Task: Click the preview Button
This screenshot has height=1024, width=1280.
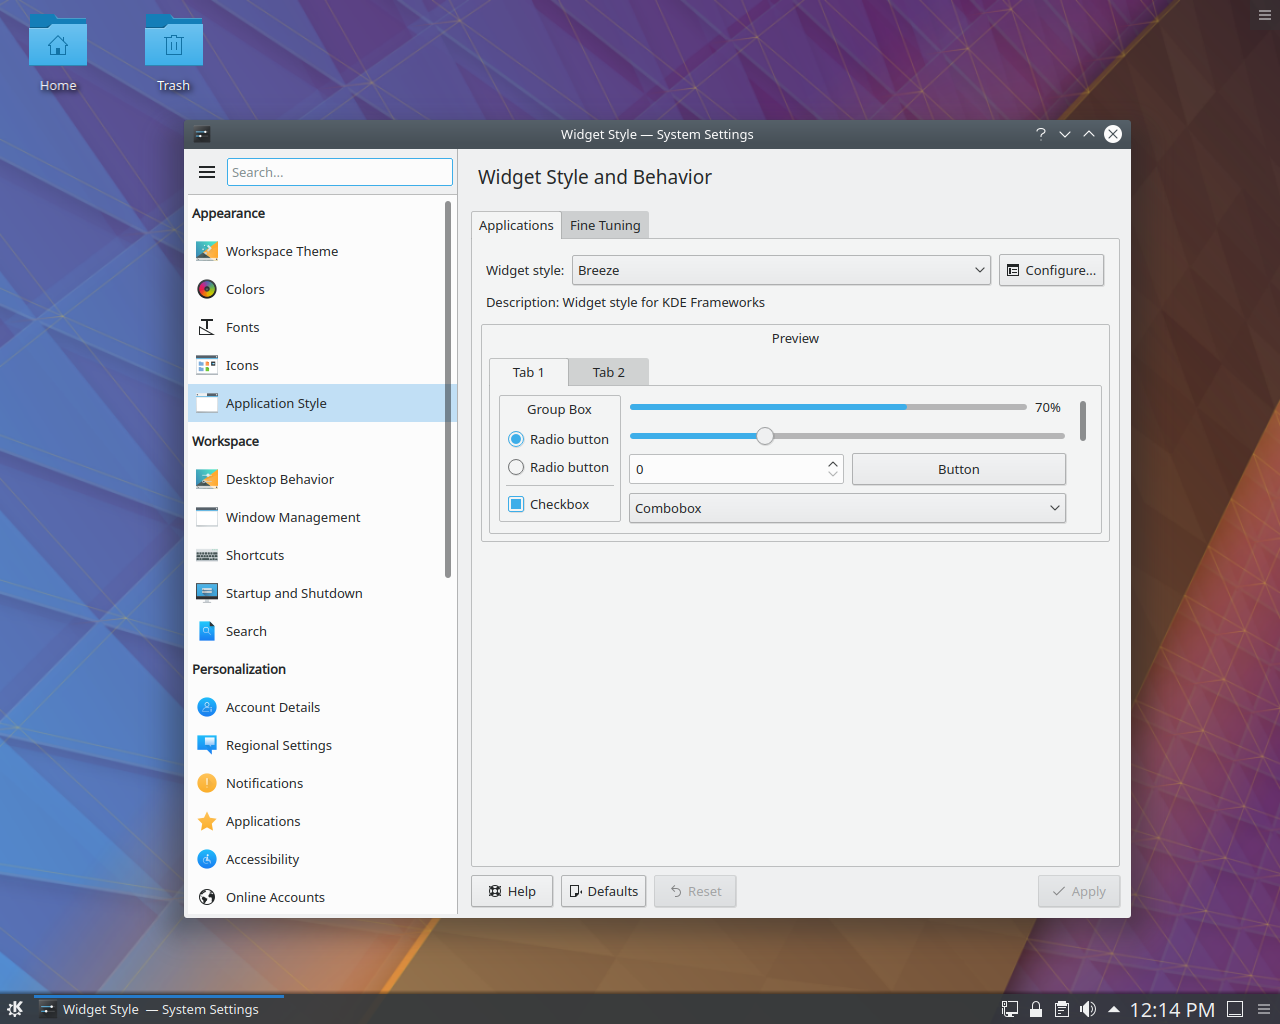Action: [958, 469]
